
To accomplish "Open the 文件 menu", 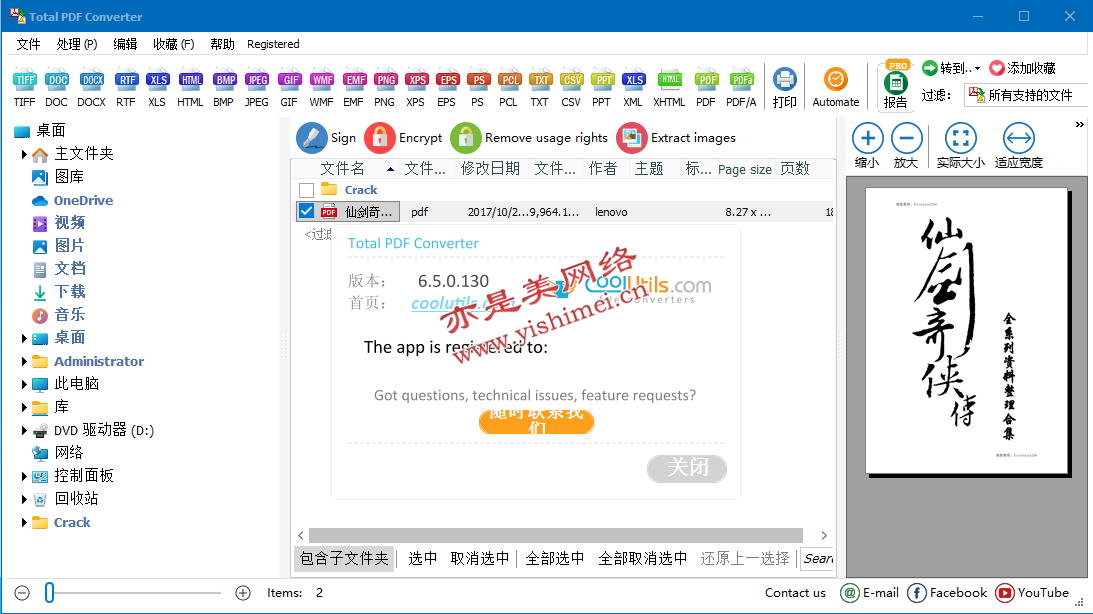I will pos(29,44).
